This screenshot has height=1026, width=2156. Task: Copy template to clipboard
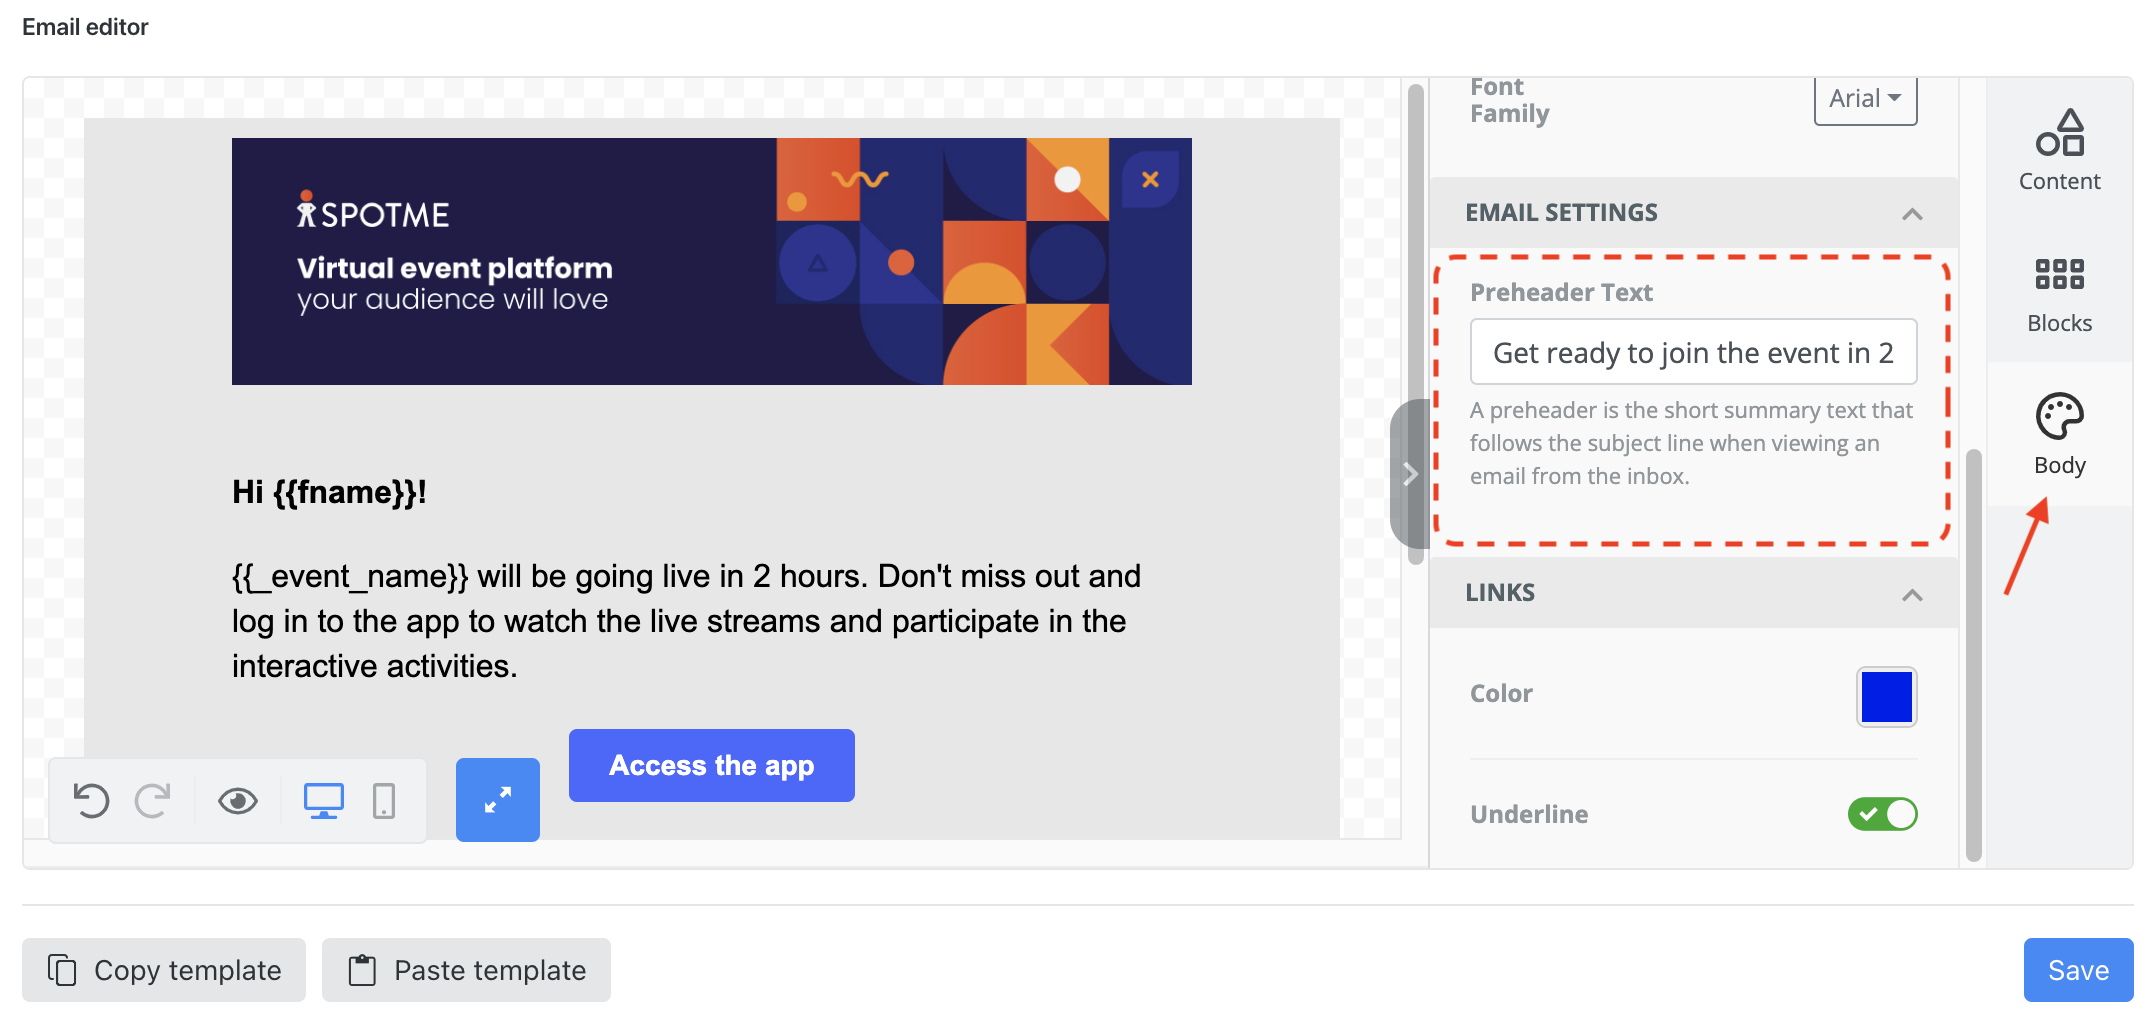tap(164, 969)
